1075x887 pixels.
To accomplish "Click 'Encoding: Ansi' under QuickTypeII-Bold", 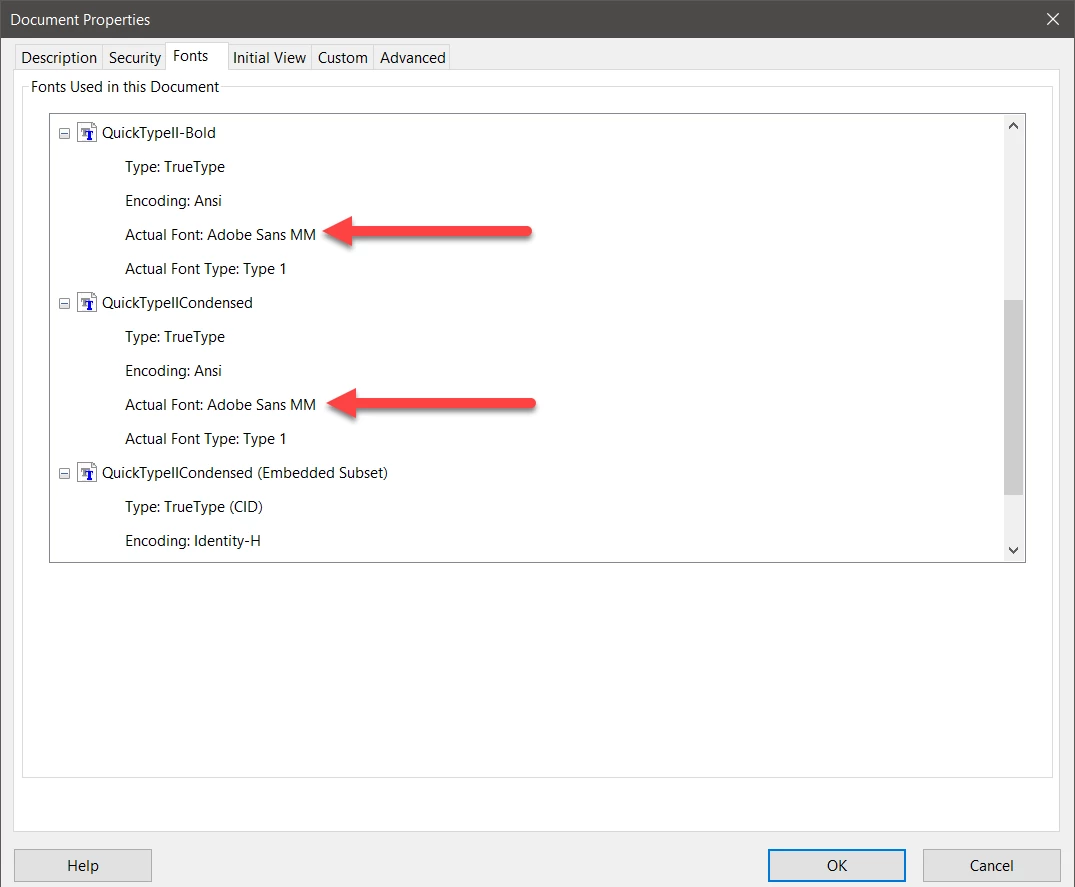I will tap(173, 201).
